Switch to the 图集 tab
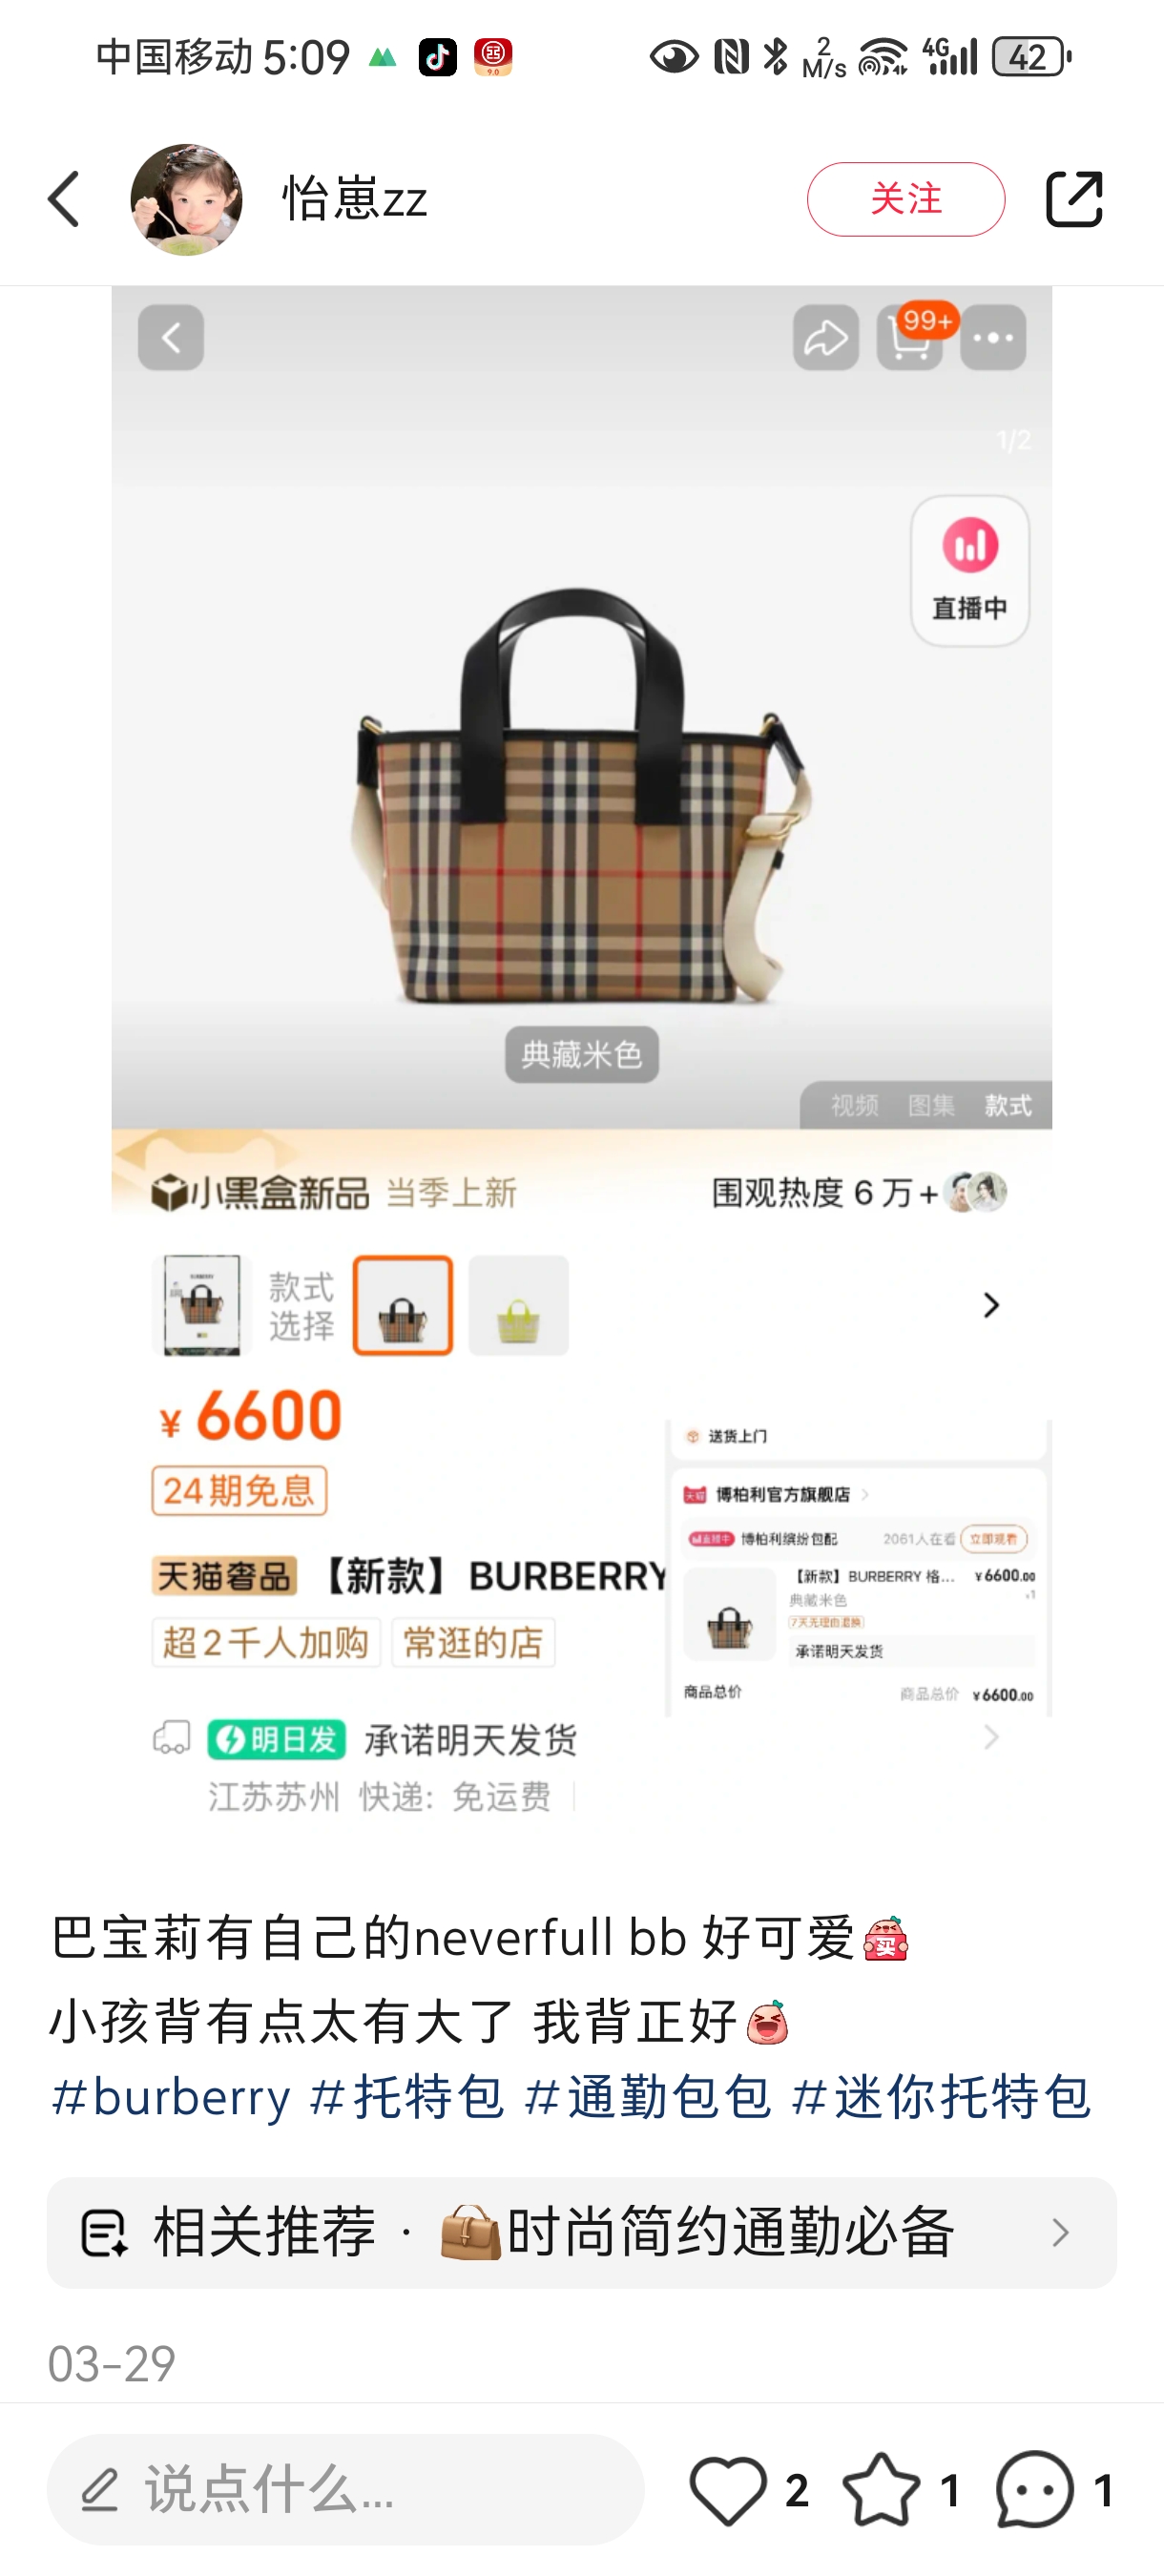The width and height of the screenshot is (1164, 2576). tap(931, 1105)
